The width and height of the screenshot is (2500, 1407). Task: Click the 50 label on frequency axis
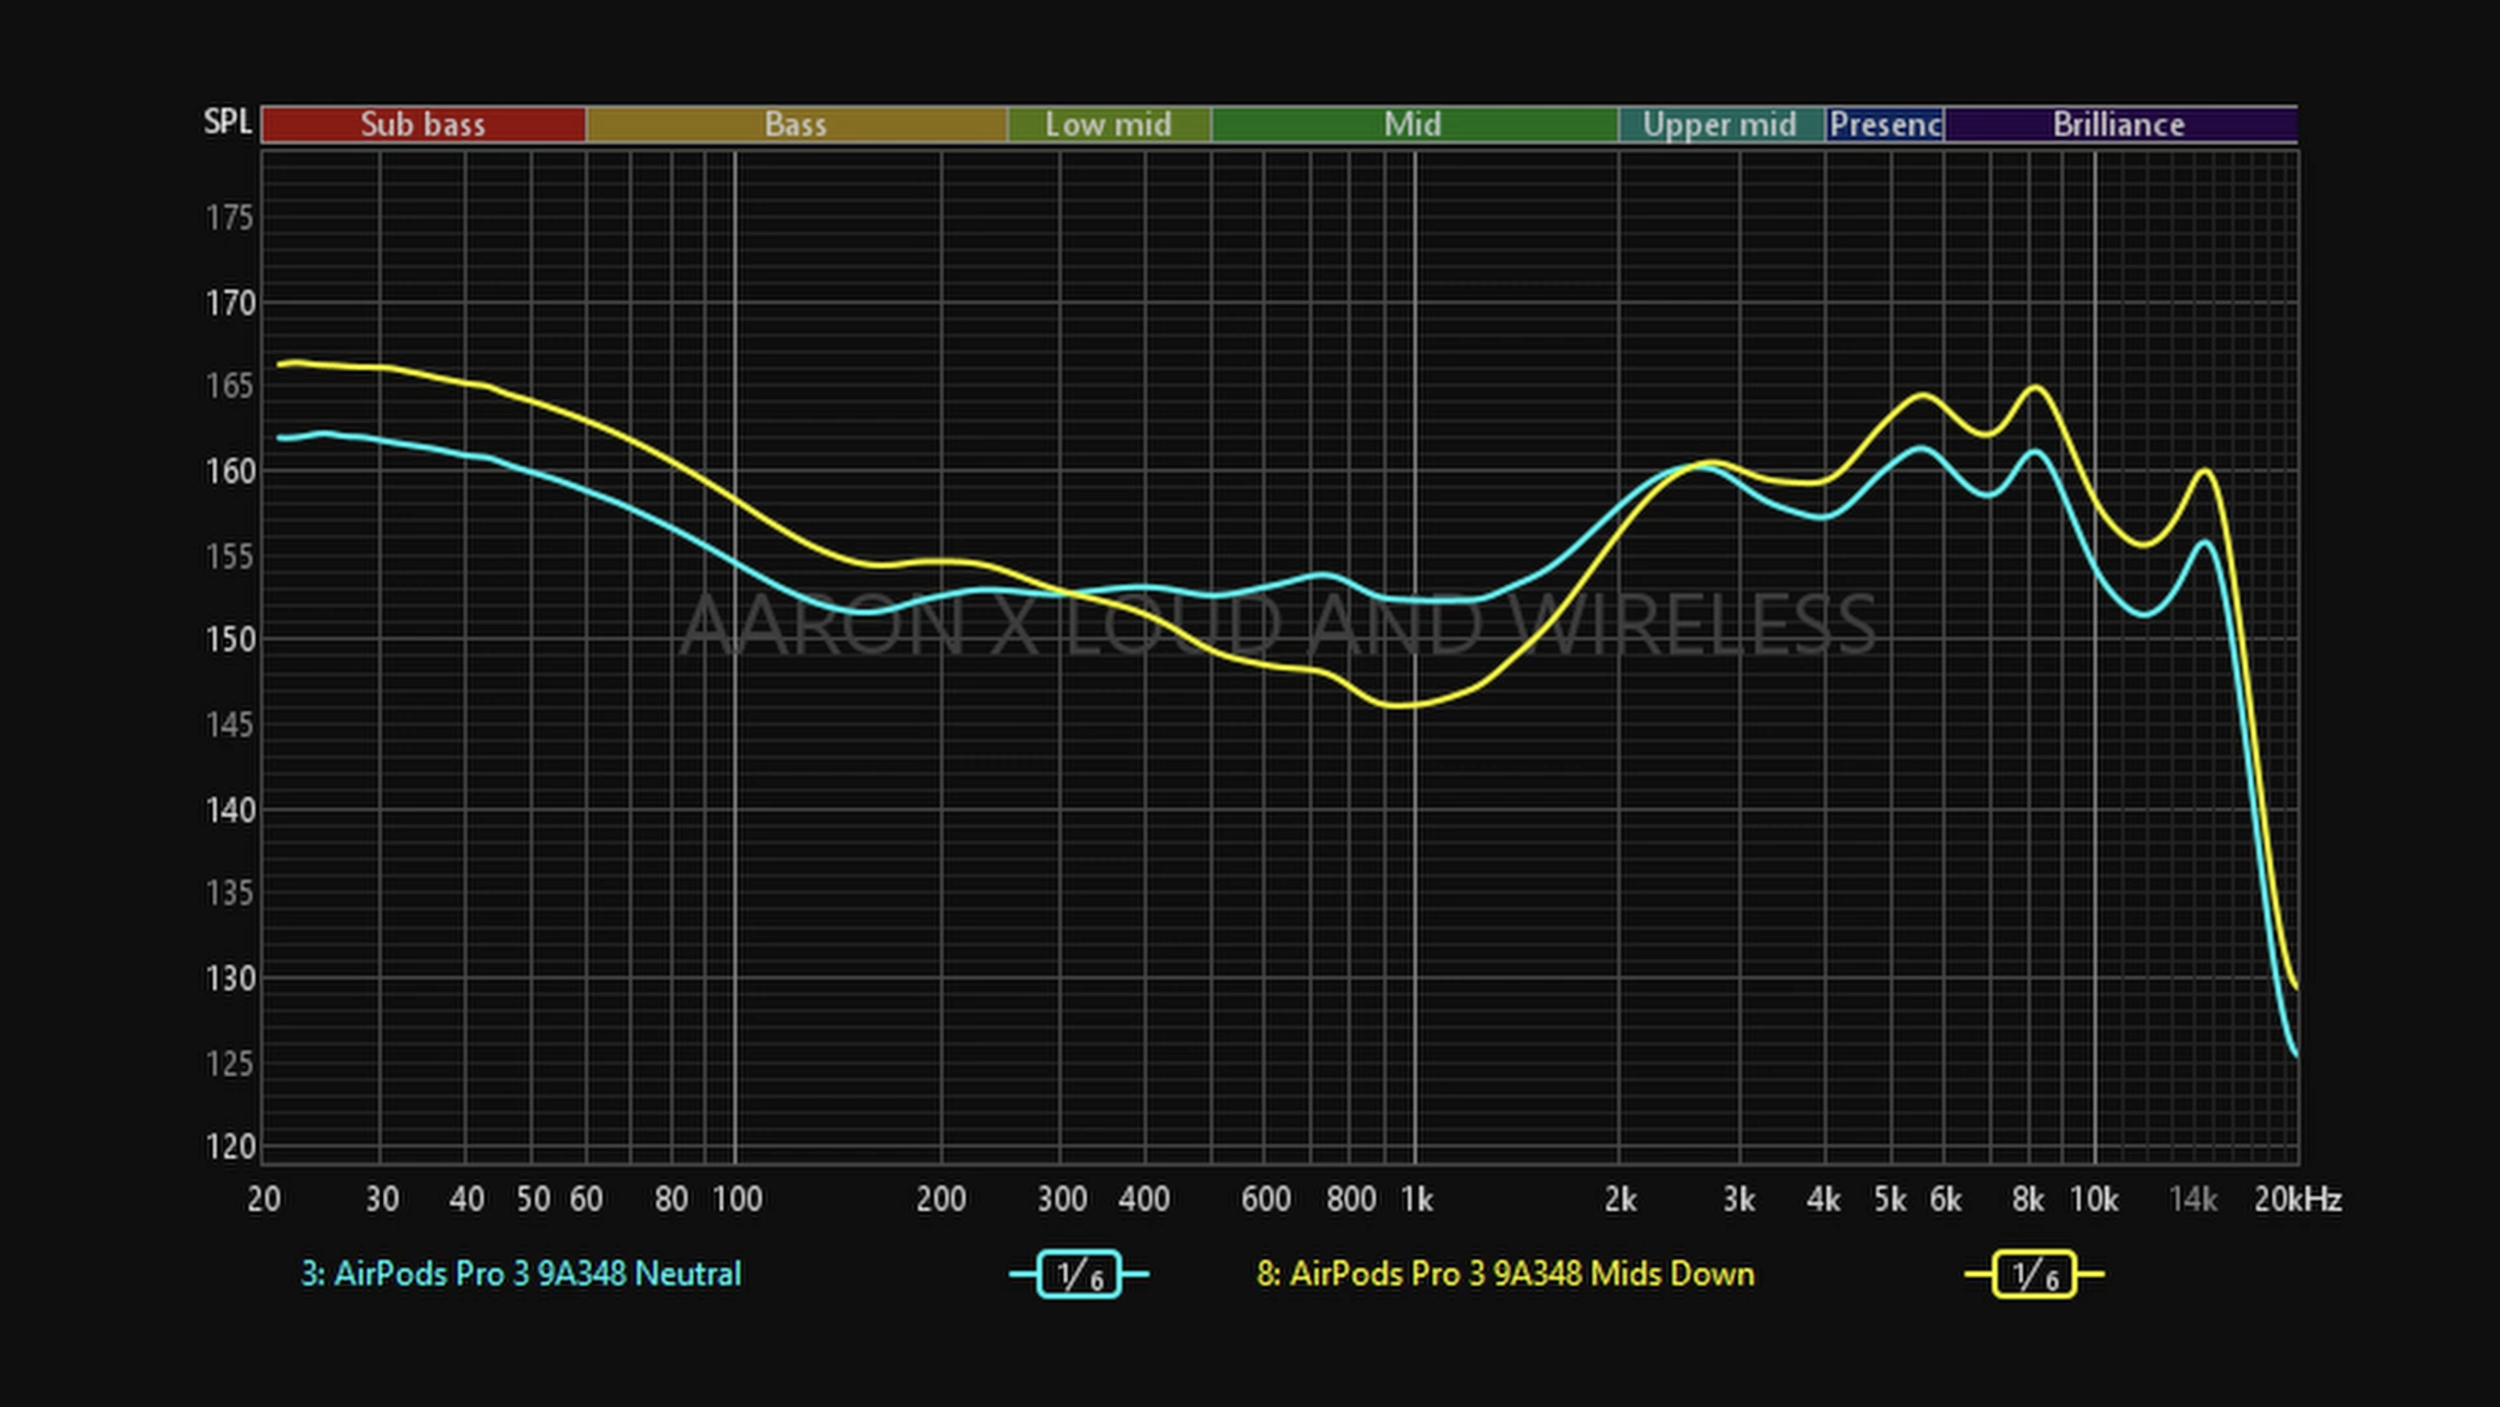click(533, 1199)
